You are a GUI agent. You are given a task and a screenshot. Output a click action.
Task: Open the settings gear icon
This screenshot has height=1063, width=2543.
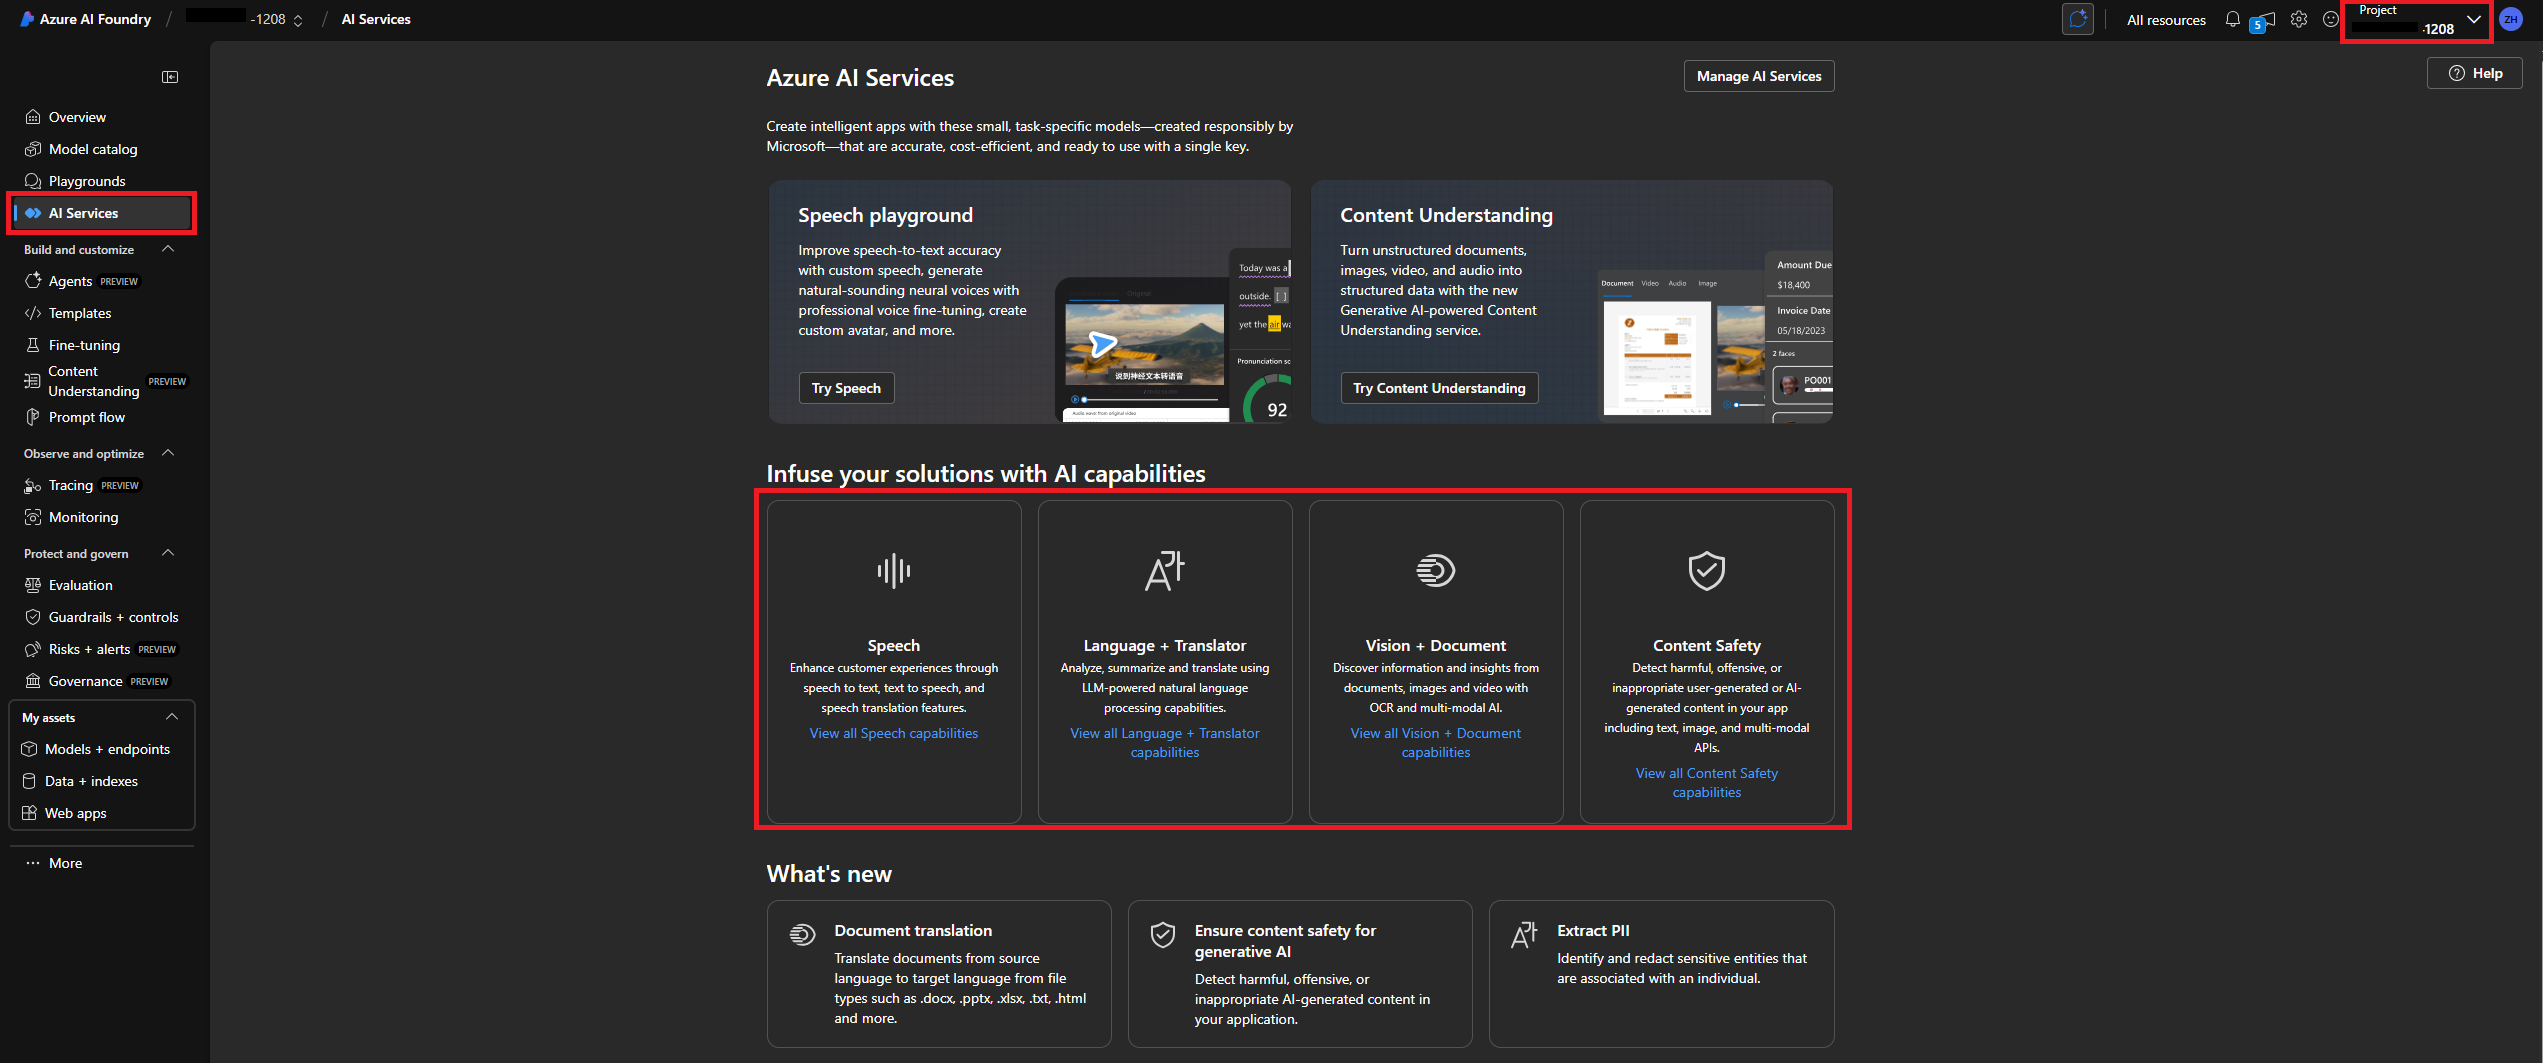2299,19
